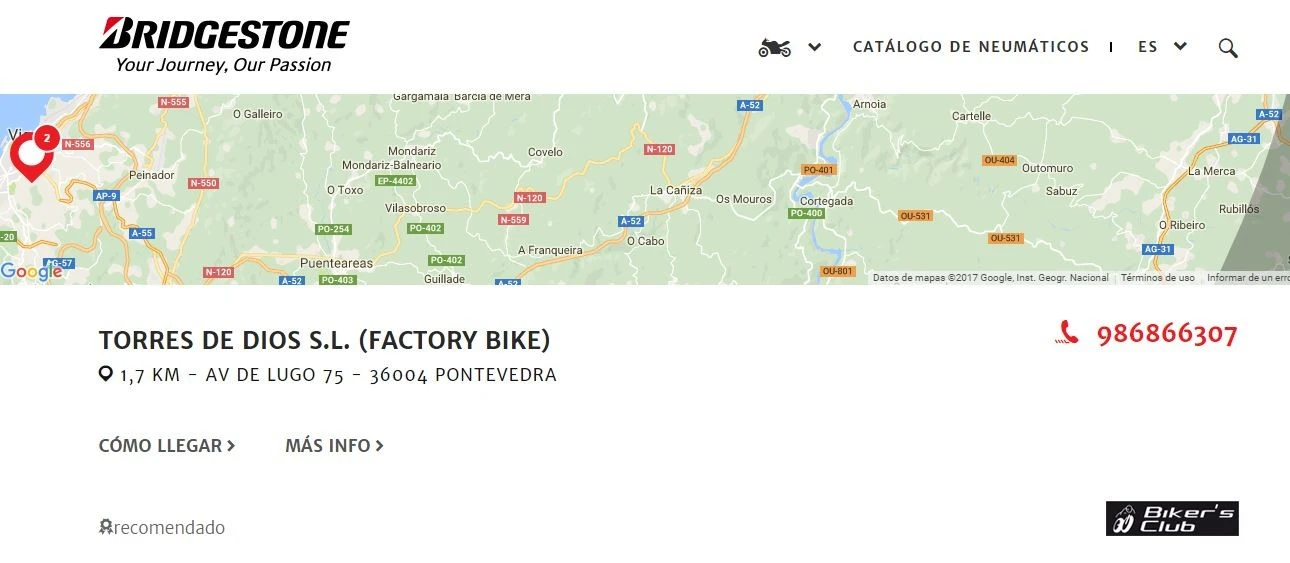Click La Cañiza on the map
The width and height of the screenshot is (1290, 563).
point(676,190)
